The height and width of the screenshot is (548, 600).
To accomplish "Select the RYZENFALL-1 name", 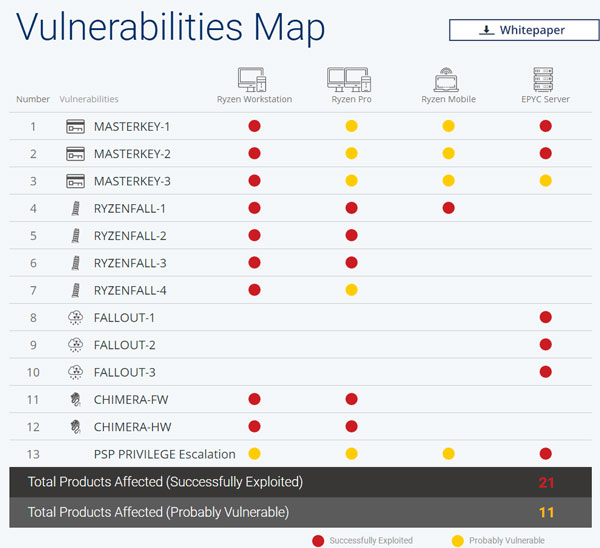I will click(130, 209).
